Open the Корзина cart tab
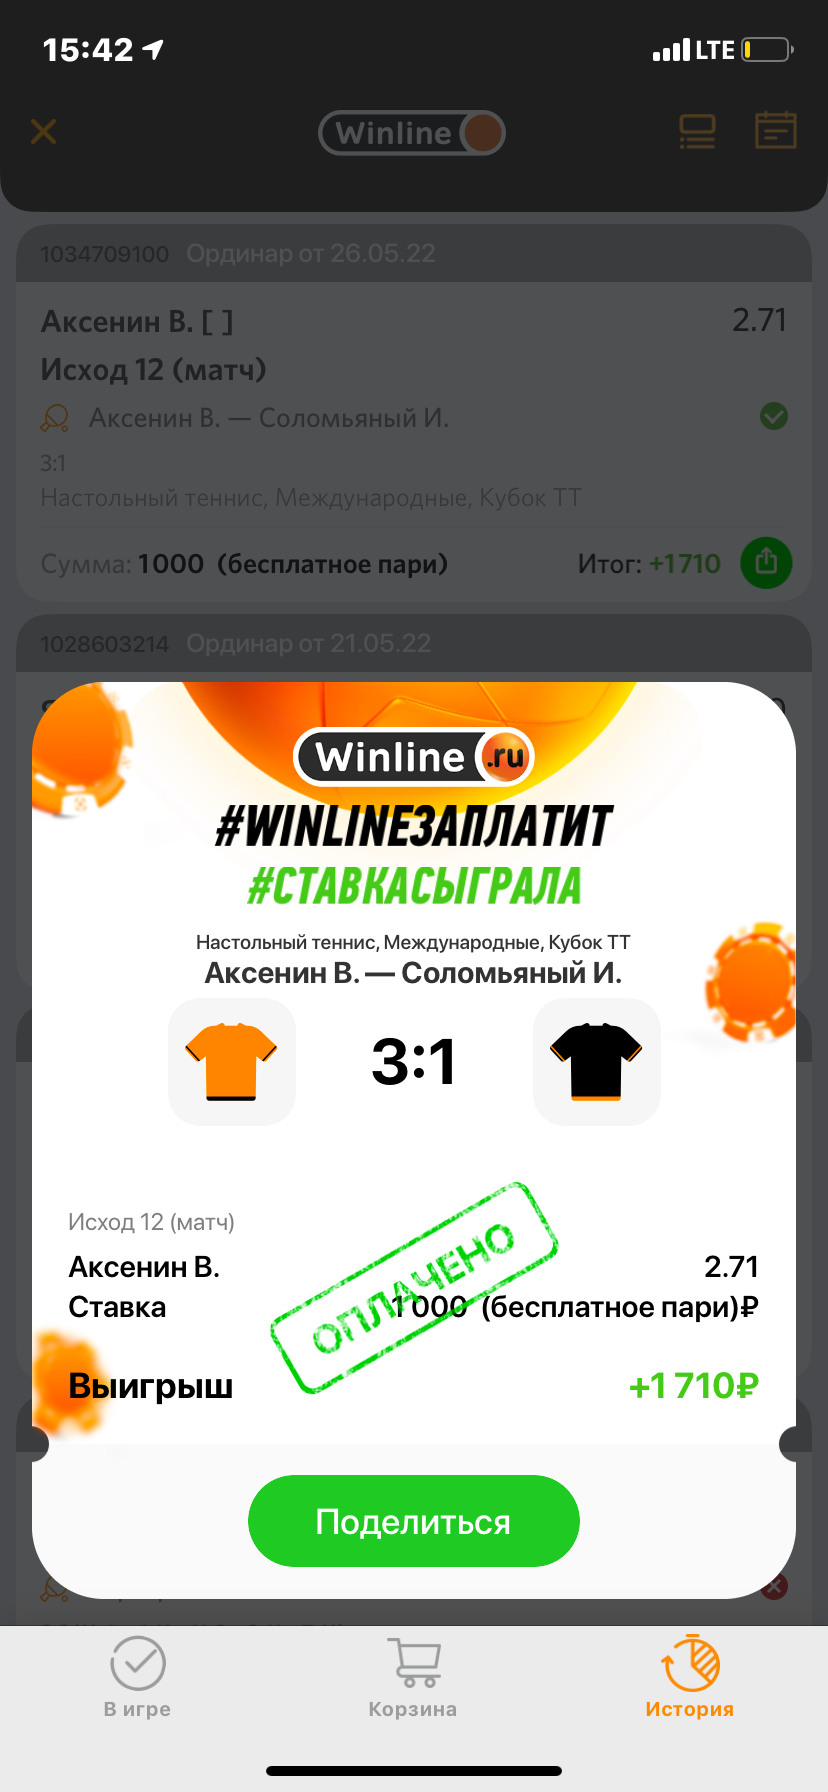This screenshot has height=1792, width=828. pos(413,1676)
